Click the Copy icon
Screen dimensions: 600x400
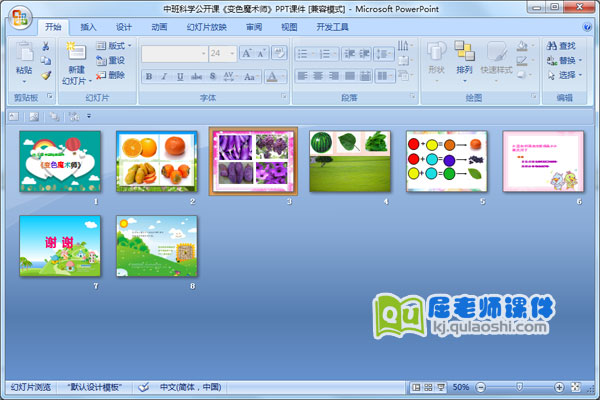coord(46,60)
